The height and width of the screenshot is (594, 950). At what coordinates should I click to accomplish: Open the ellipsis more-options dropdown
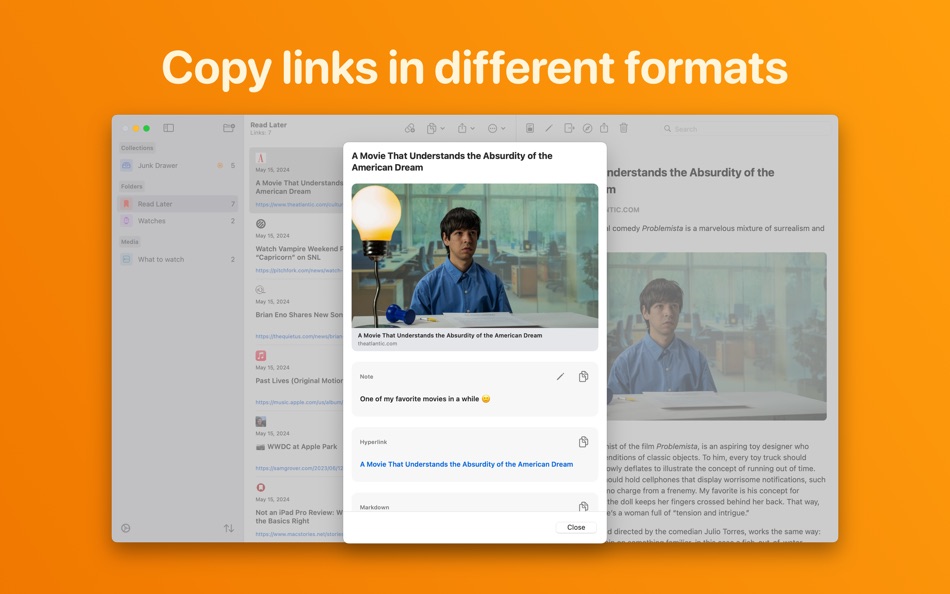click(x=496, y=128)
